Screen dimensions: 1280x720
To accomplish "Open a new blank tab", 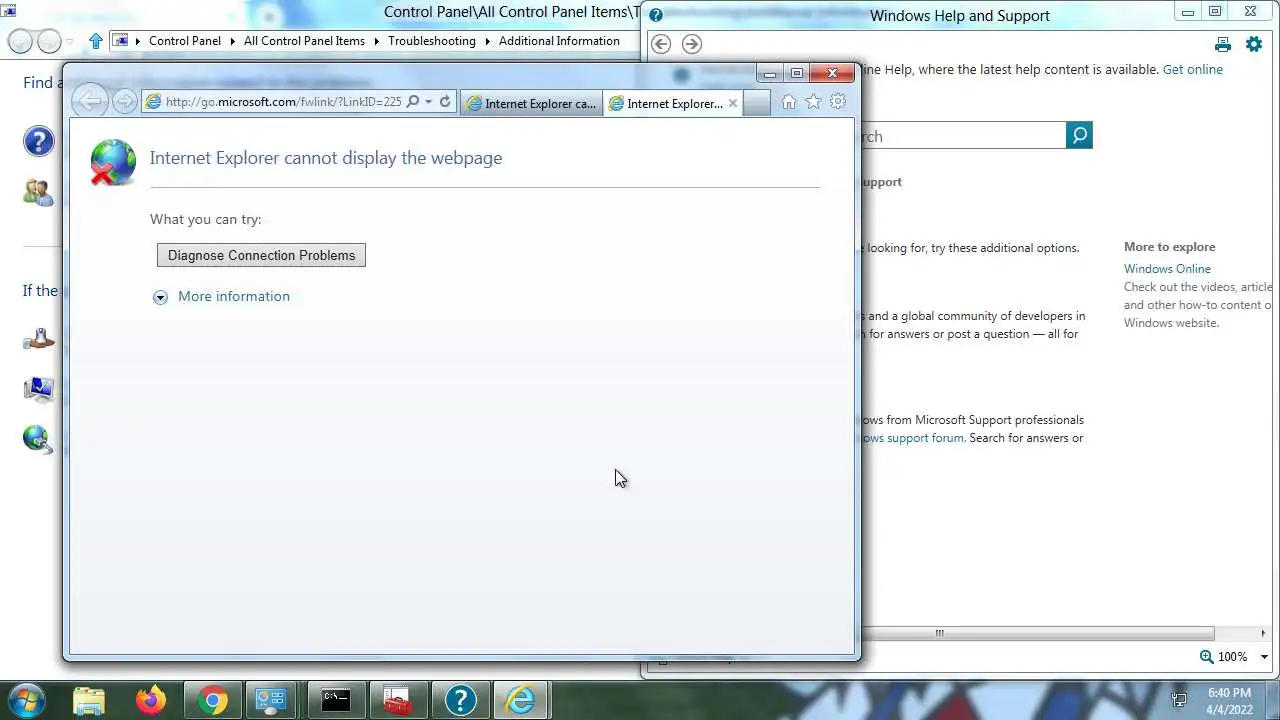I will point(757,103).
